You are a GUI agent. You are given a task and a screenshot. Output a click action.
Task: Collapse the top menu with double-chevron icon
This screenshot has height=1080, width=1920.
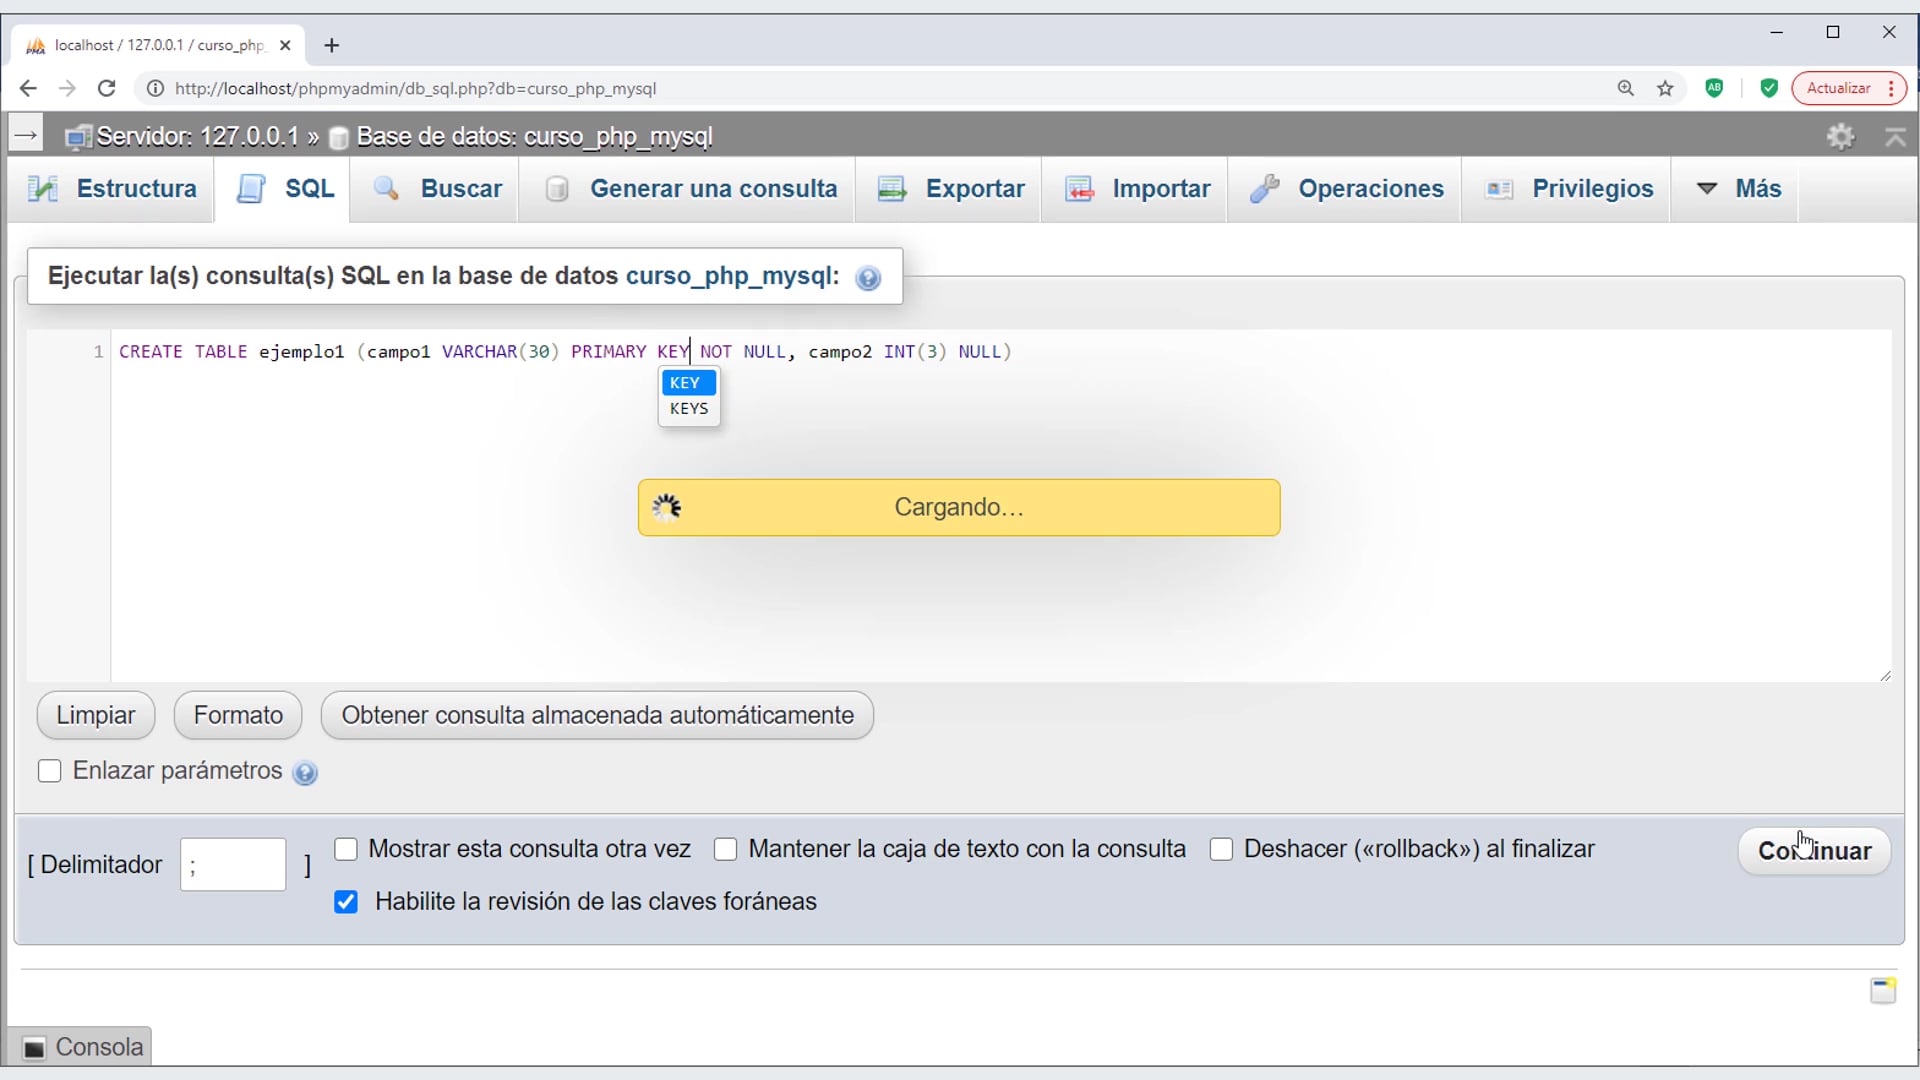pos(1895,137)
